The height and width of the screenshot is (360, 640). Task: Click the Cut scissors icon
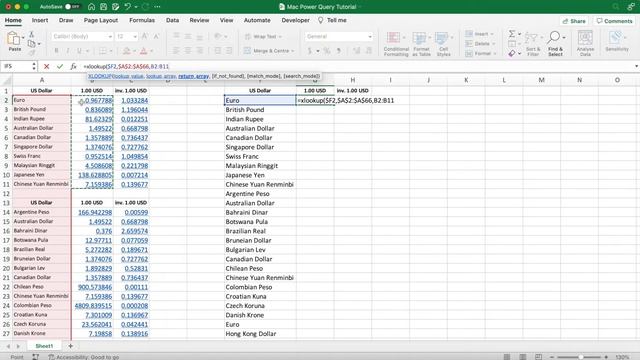tap(31, 34)
